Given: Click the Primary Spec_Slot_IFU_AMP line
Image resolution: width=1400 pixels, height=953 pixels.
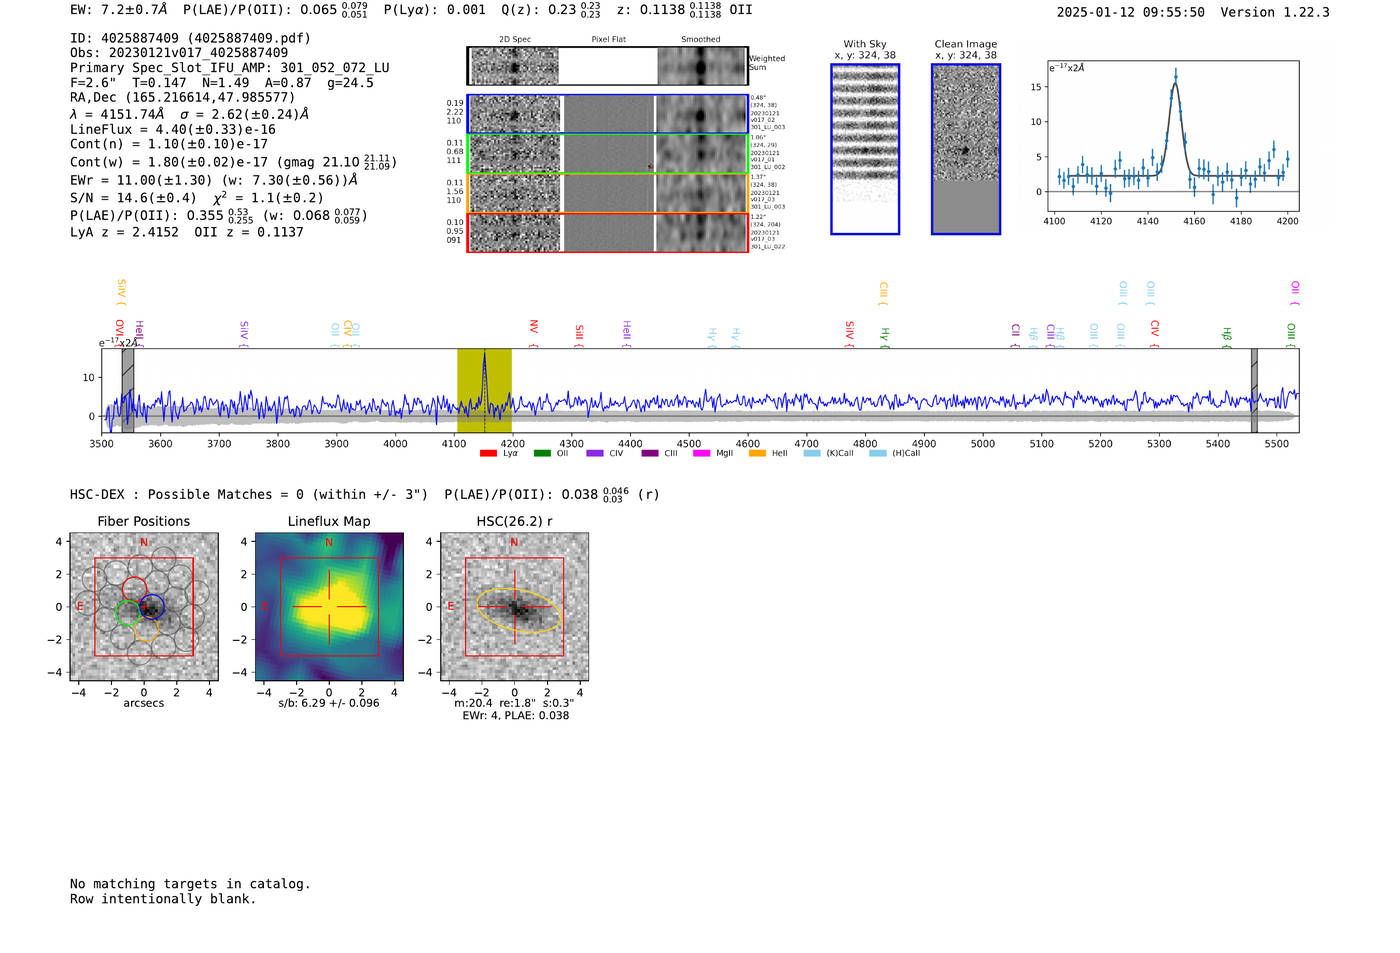Looking at the screenshot, I should click(x=230, y=68).
